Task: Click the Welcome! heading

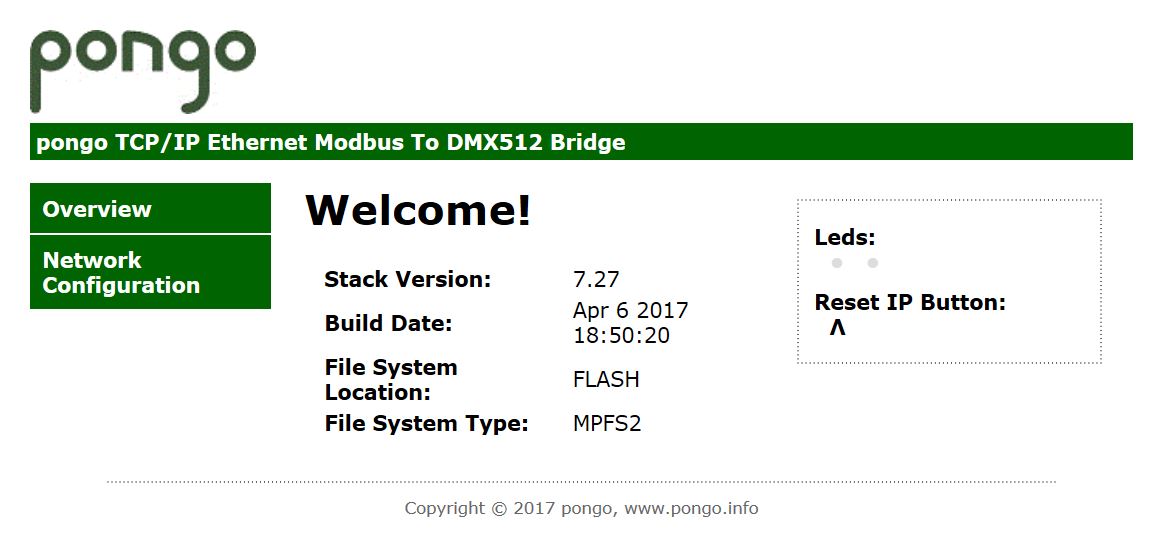Action: [418, 209]
